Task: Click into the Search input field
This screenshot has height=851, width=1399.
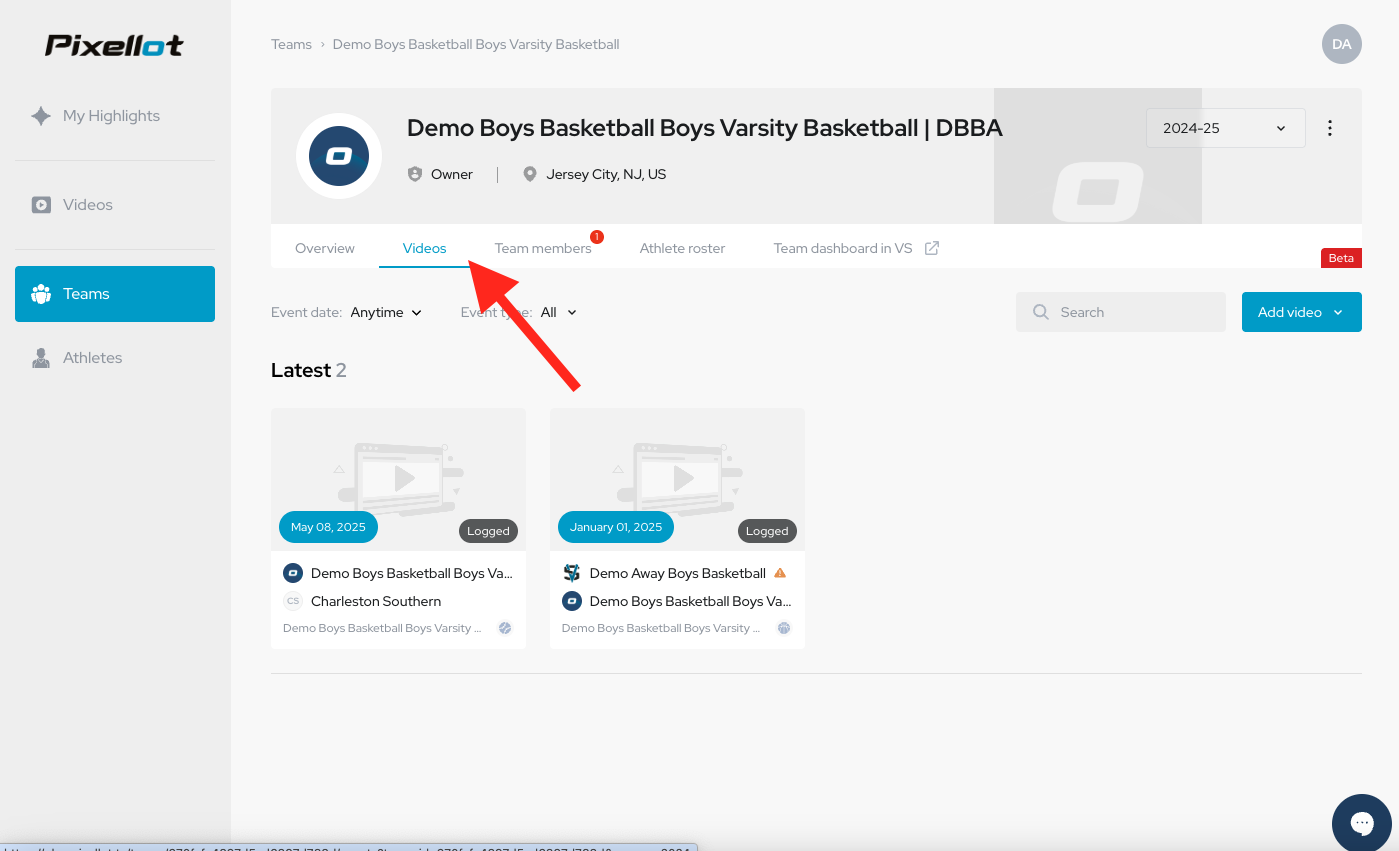Action: click(1121, 312)
